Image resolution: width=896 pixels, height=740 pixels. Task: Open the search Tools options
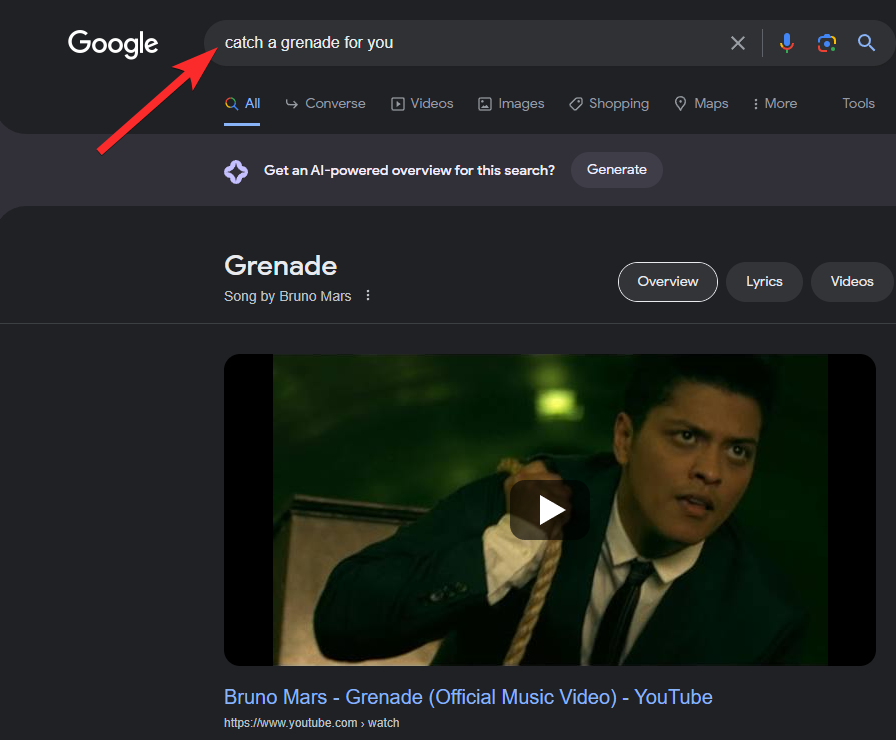coord(858,103)
